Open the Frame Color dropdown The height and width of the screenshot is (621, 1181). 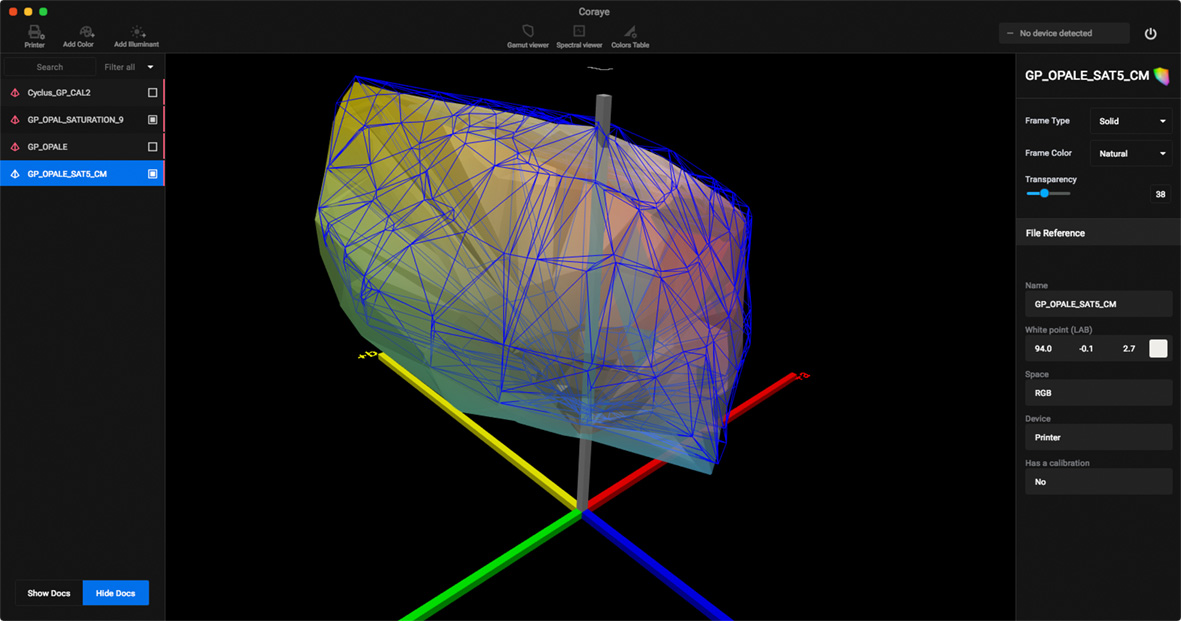[1131, 153]
